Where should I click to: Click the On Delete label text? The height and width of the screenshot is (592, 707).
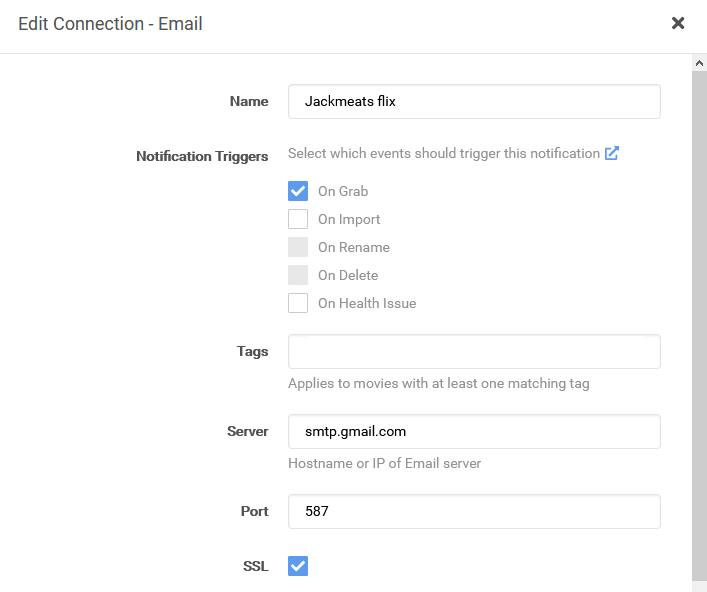point(348,275)
